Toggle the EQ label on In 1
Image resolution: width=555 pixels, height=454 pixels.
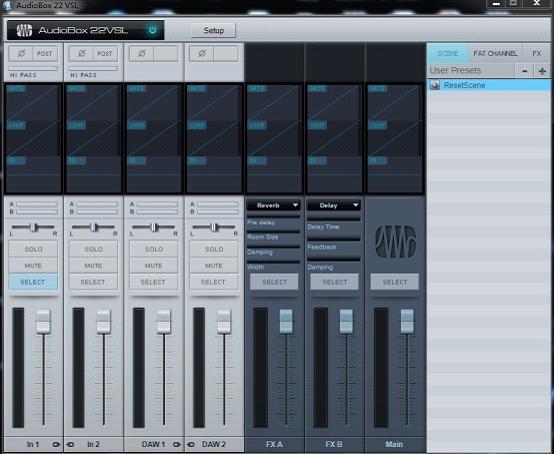click(x=16, y=161)
